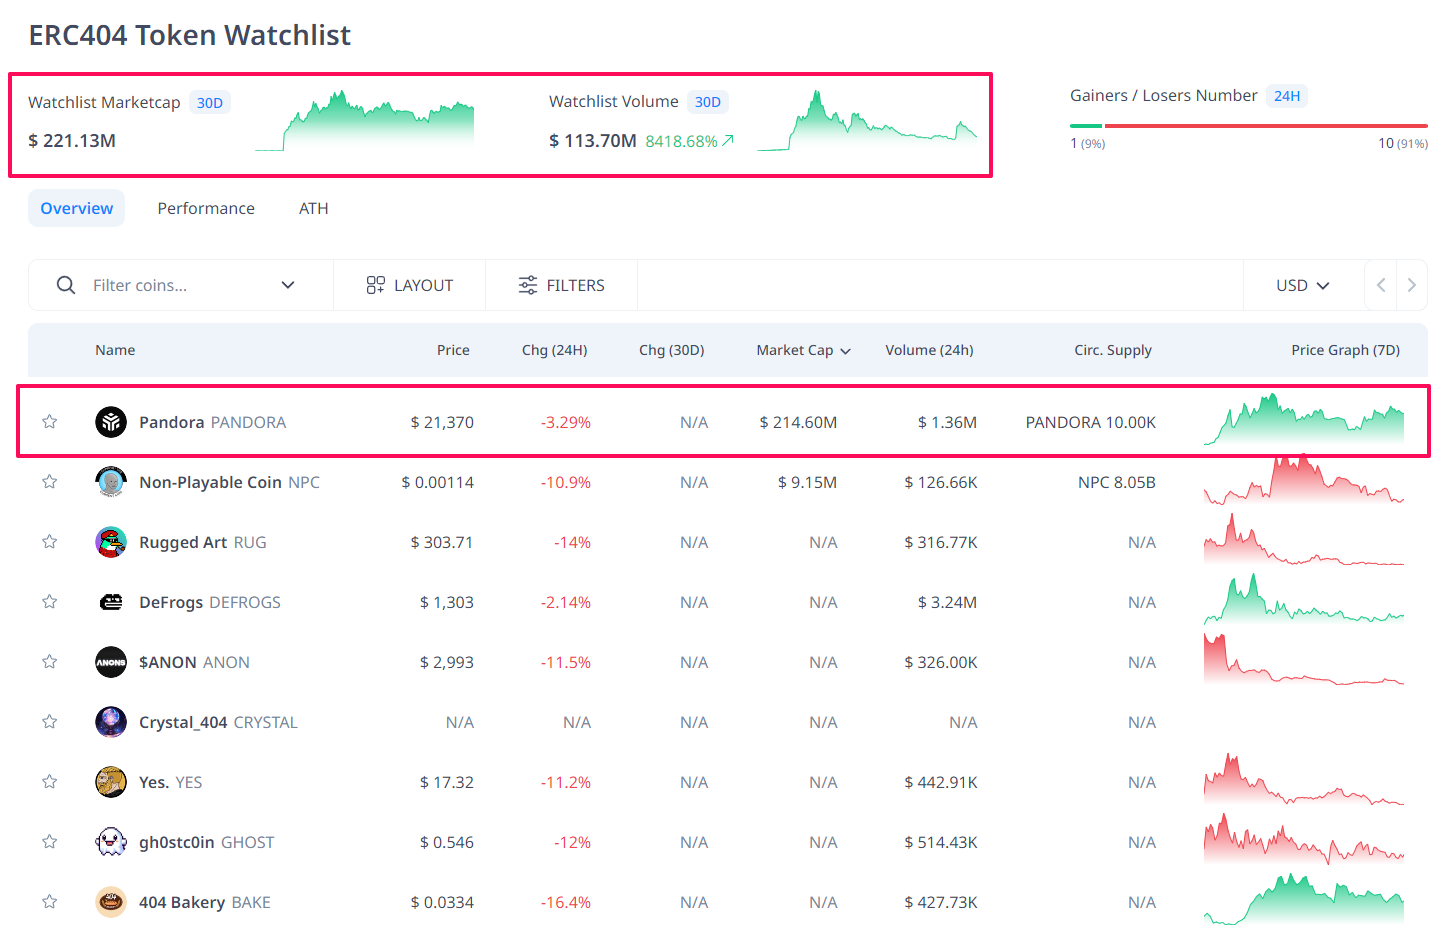
Task: Click the Rugged Art token logo
Action: tap(111, 542)
